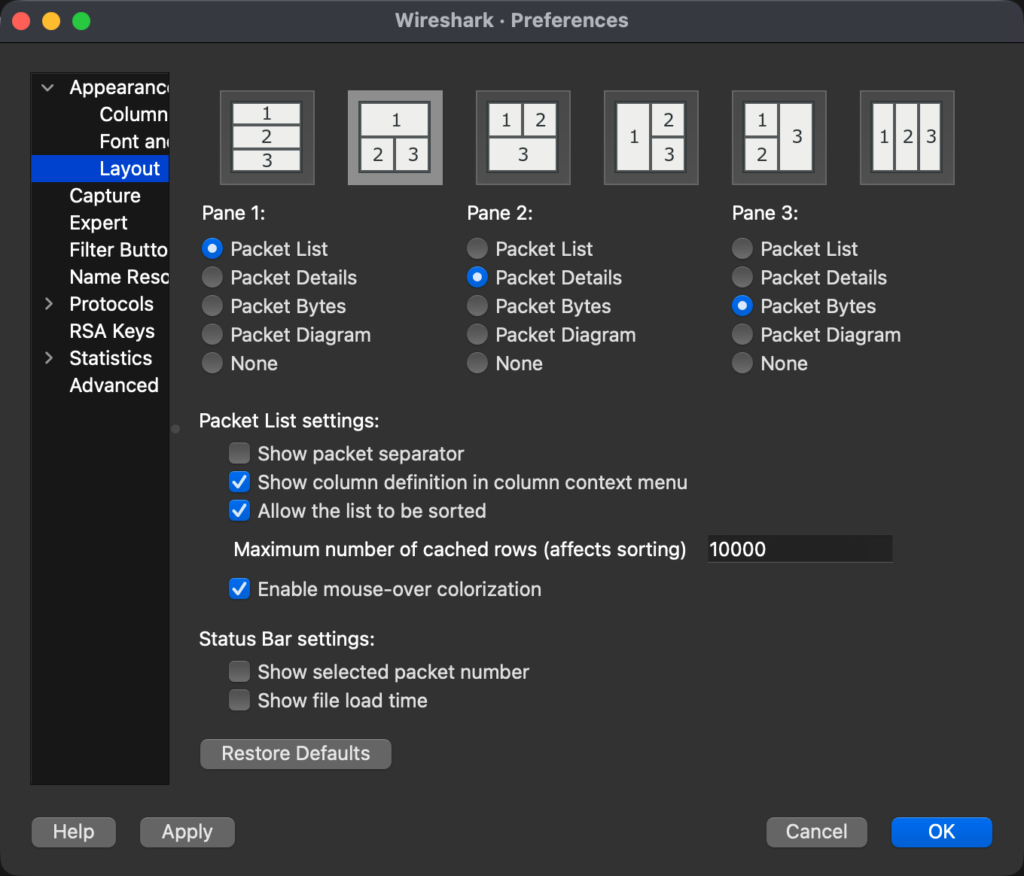Click the Help button
The image size is (1024, 876).
74,832
